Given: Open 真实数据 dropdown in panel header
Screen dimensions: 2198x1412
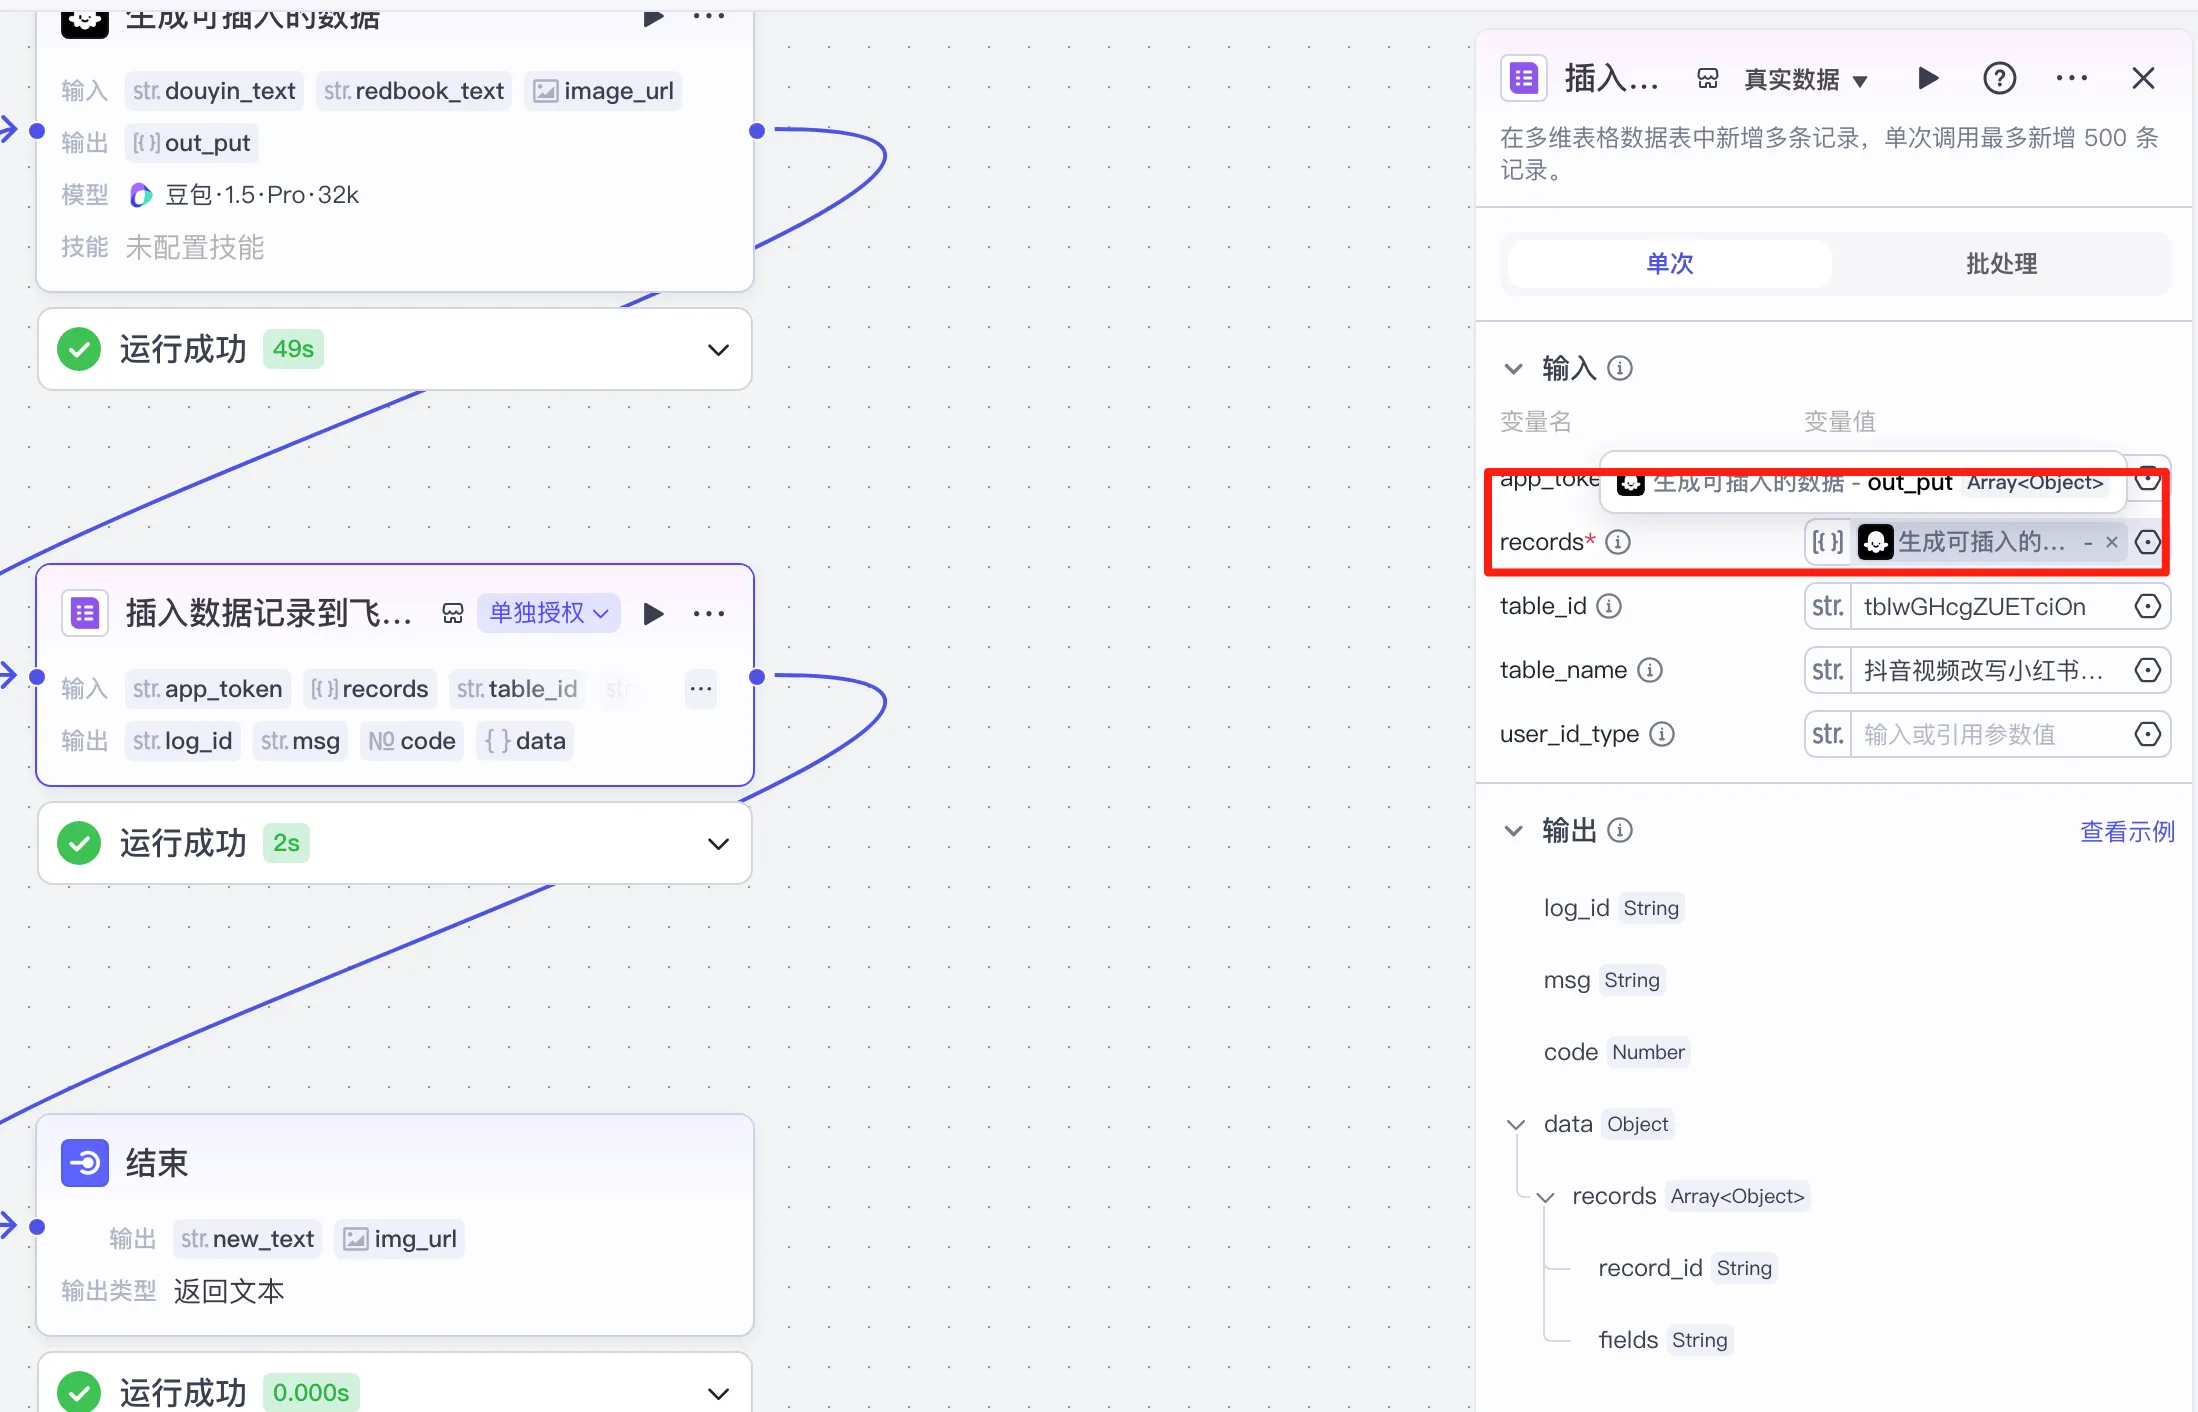Looking at the screenshot, I should [x=1805, y=79].
